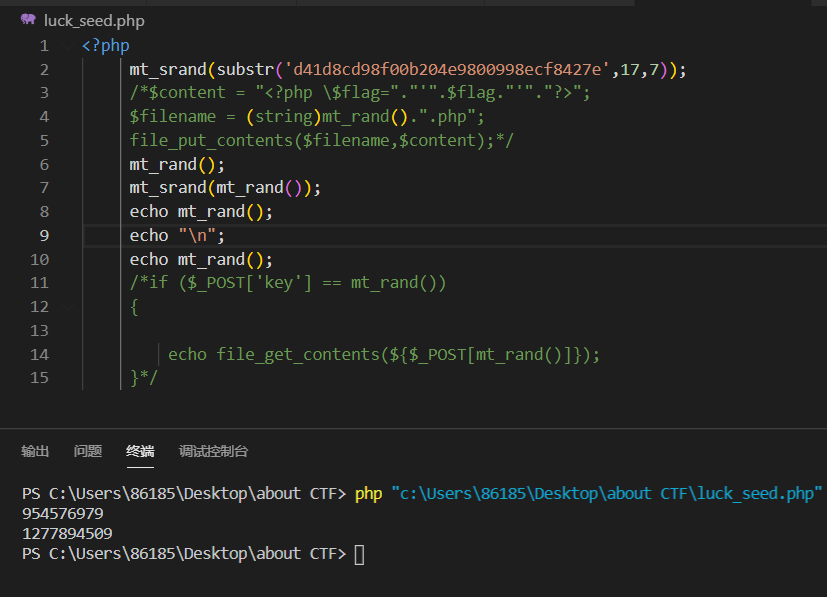Click the terminal output 954576979

click(63, 514)
